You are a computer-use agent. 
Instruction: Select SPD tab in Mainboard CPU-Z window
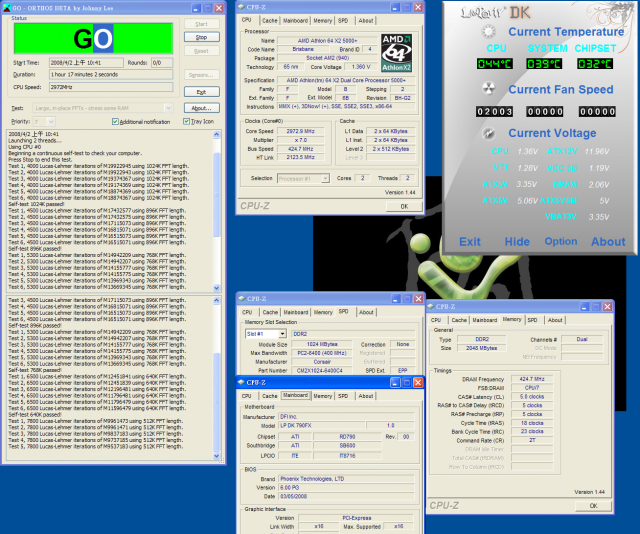click(x=343, y=396)
